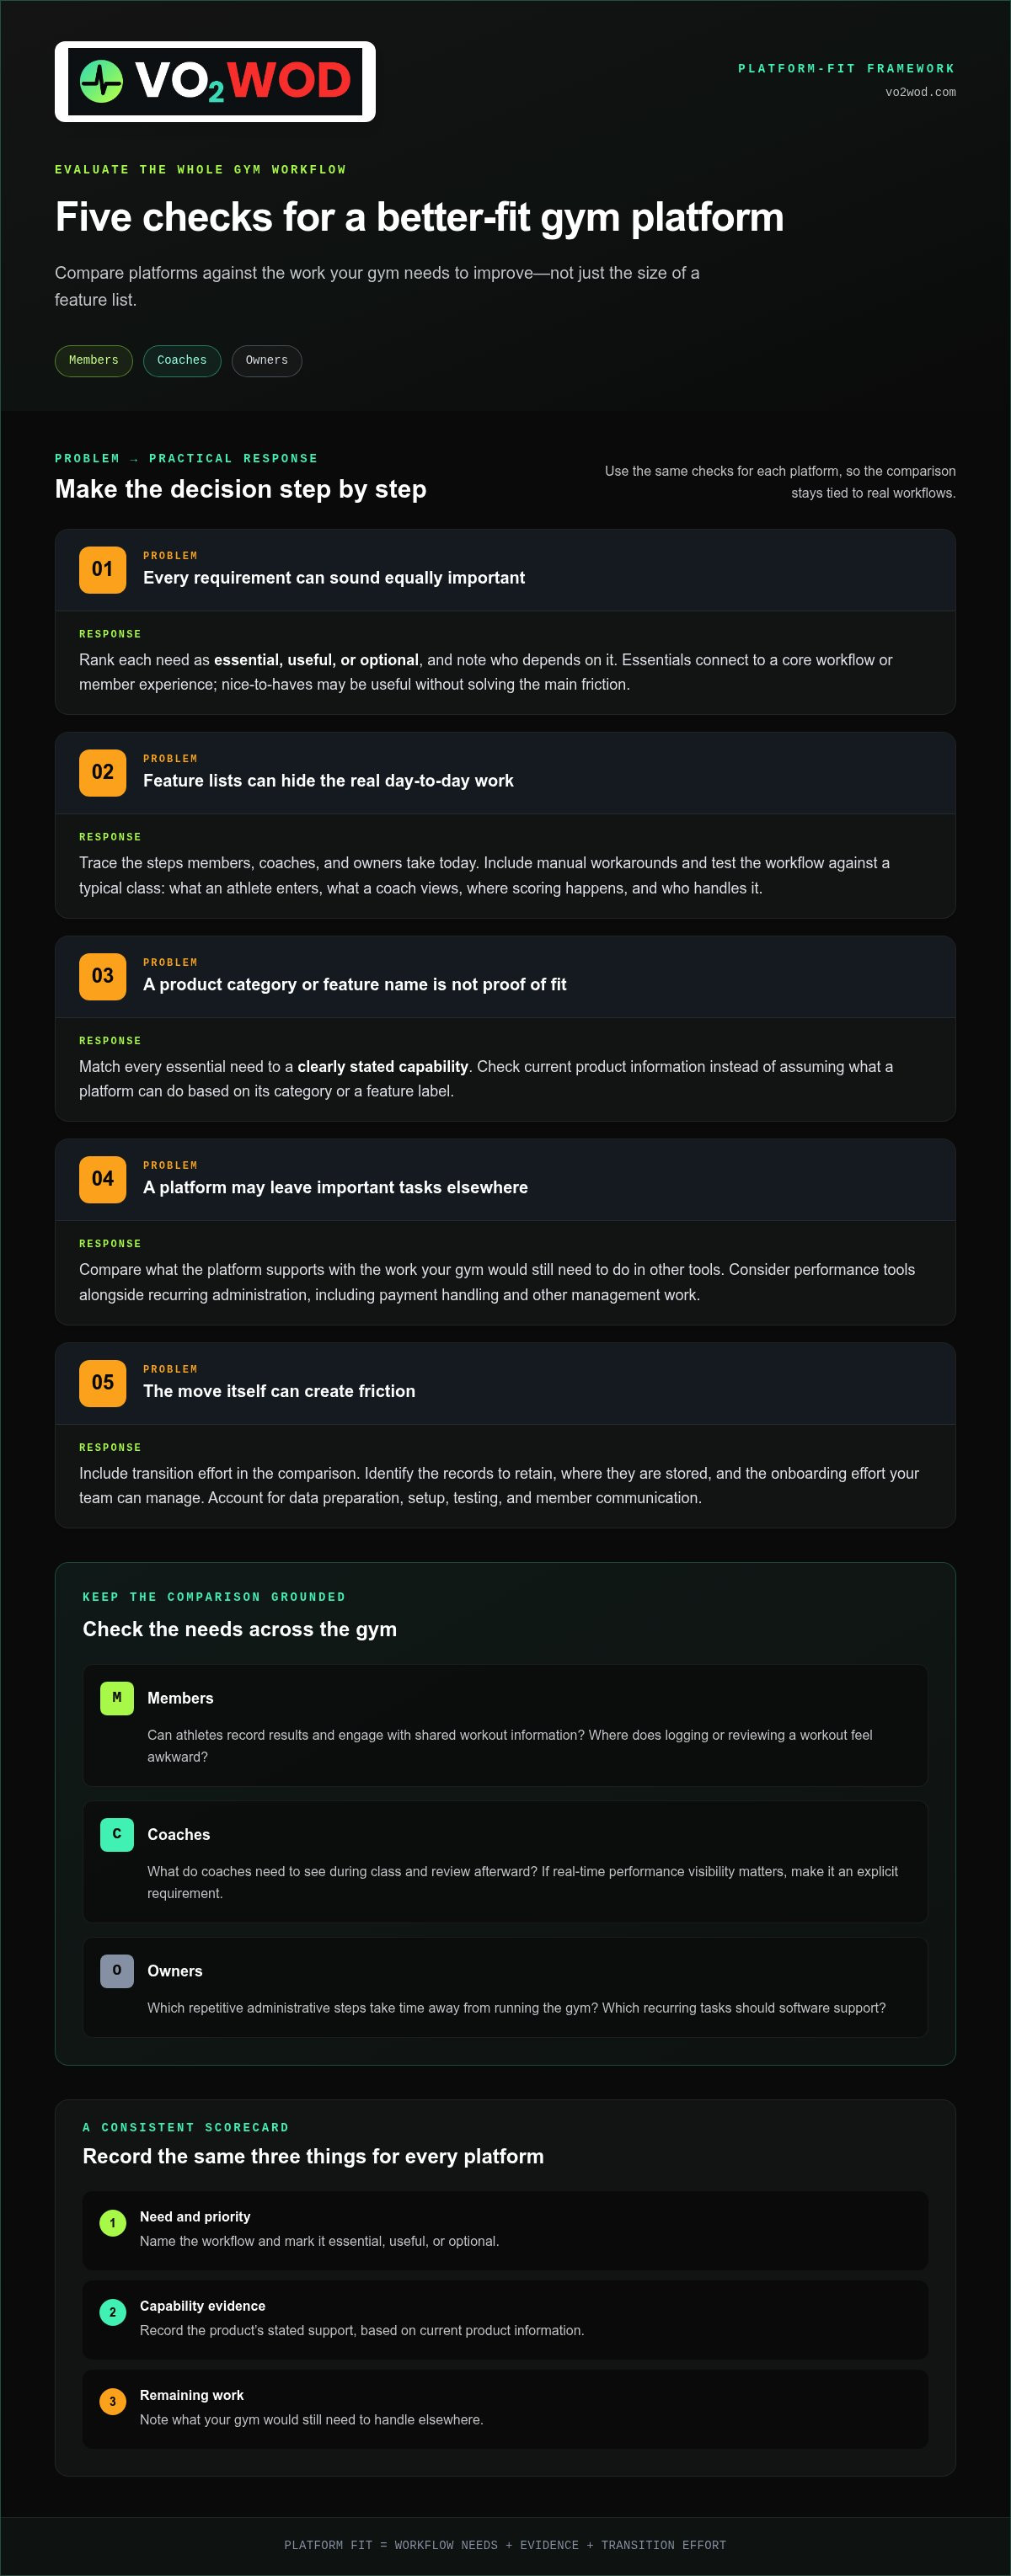Screen dimensions: 1011x2576
Task: Click the orange 02 step badge
Action: [x=103, y=773]
